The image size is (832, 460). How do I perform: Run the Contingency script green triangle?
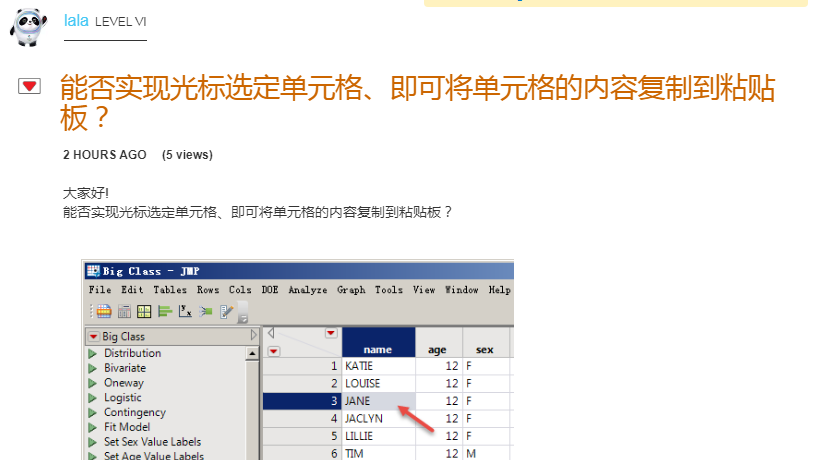pos(93,413)
